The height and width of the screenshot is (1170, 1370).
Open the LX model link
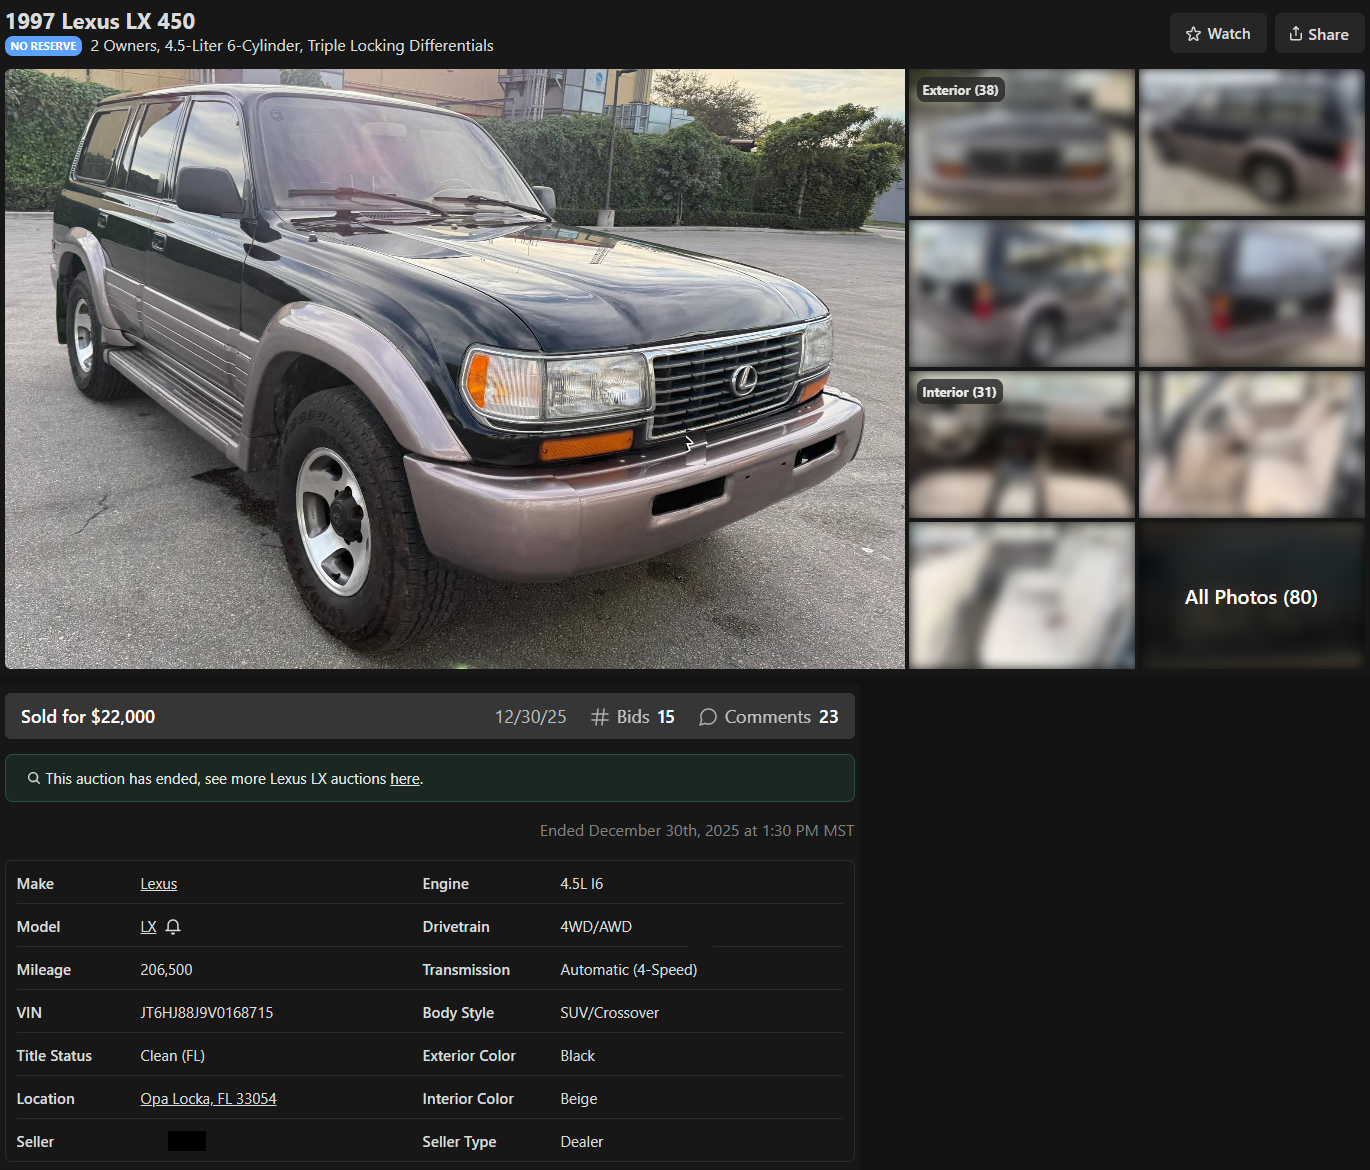(x=148, y=927)
